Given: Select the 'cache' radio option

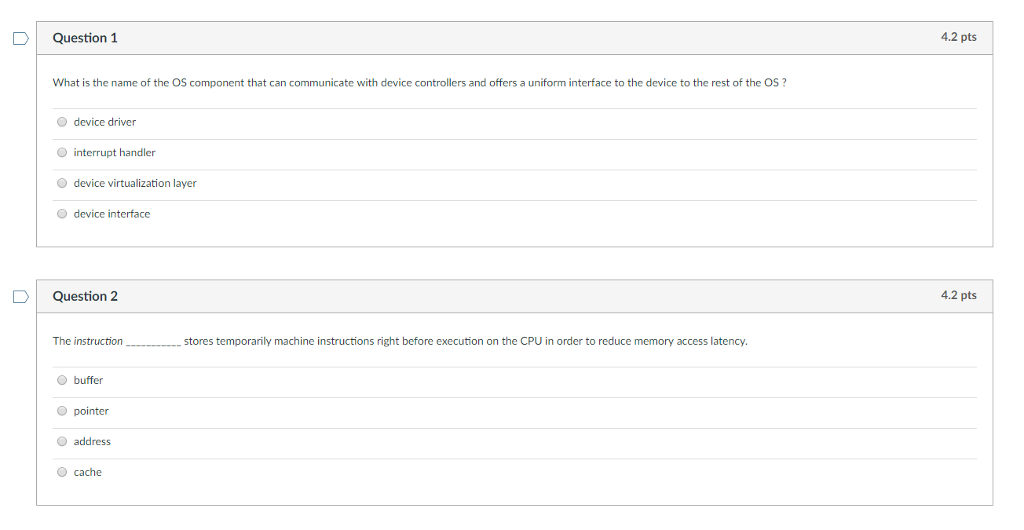Looking at the screenshot, I should point(62,472).
